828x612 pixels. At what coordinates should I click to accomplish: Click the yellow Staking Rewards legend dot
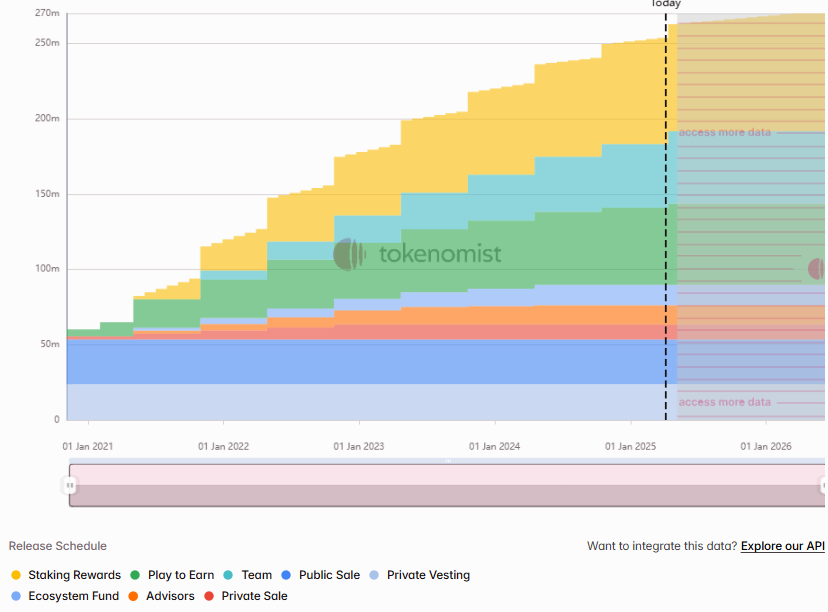pos(15,575)
